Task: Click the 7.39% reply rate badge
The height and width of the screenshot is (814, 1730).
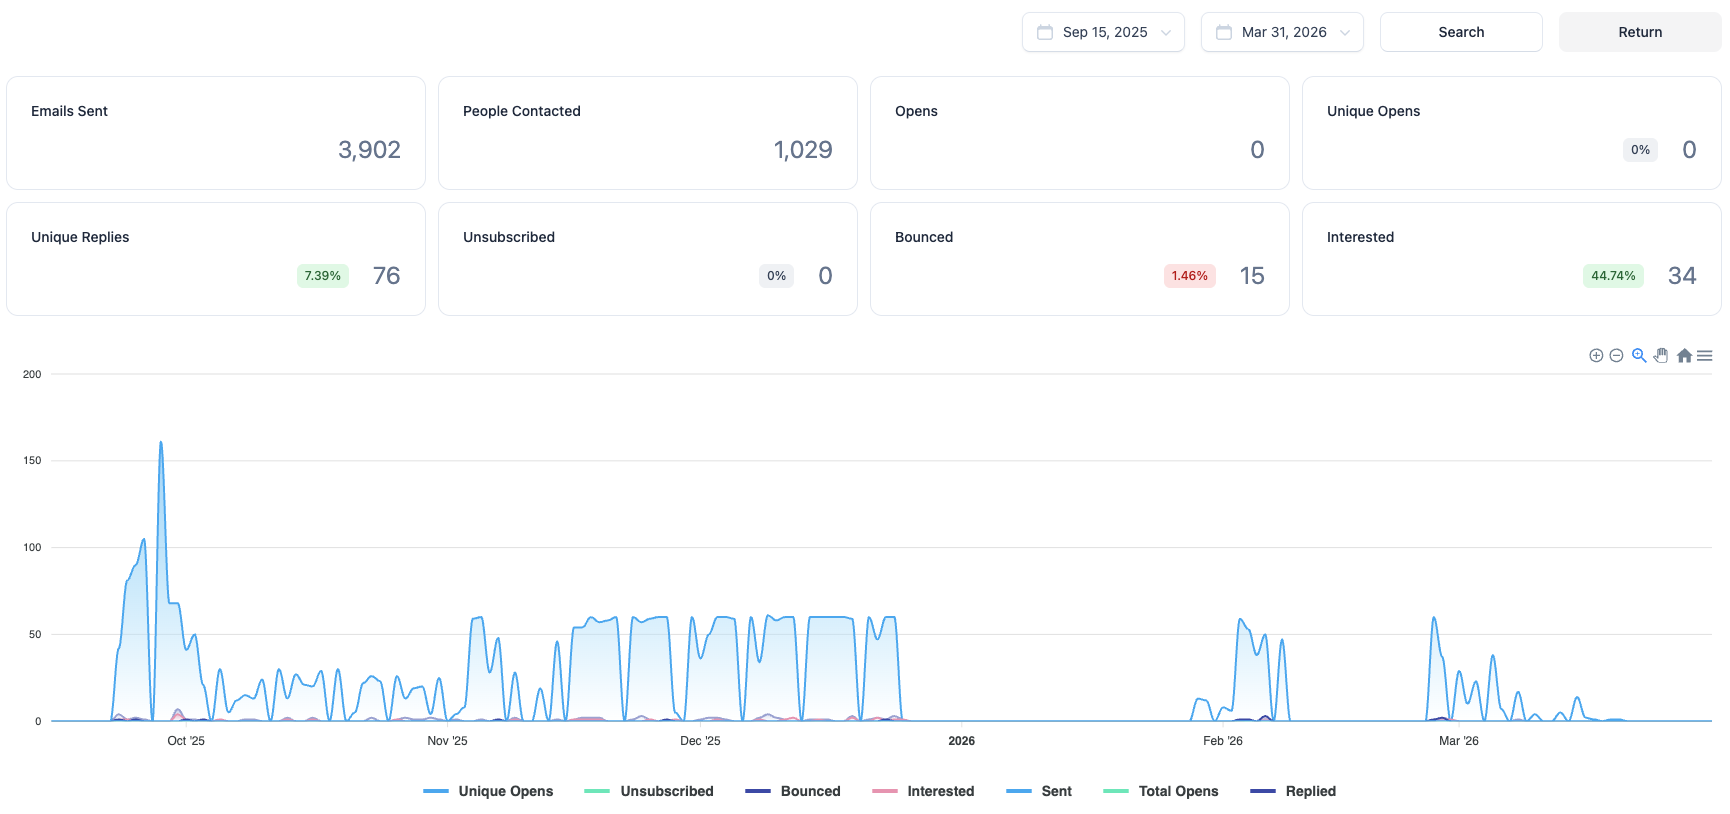Action: point(323,276)
